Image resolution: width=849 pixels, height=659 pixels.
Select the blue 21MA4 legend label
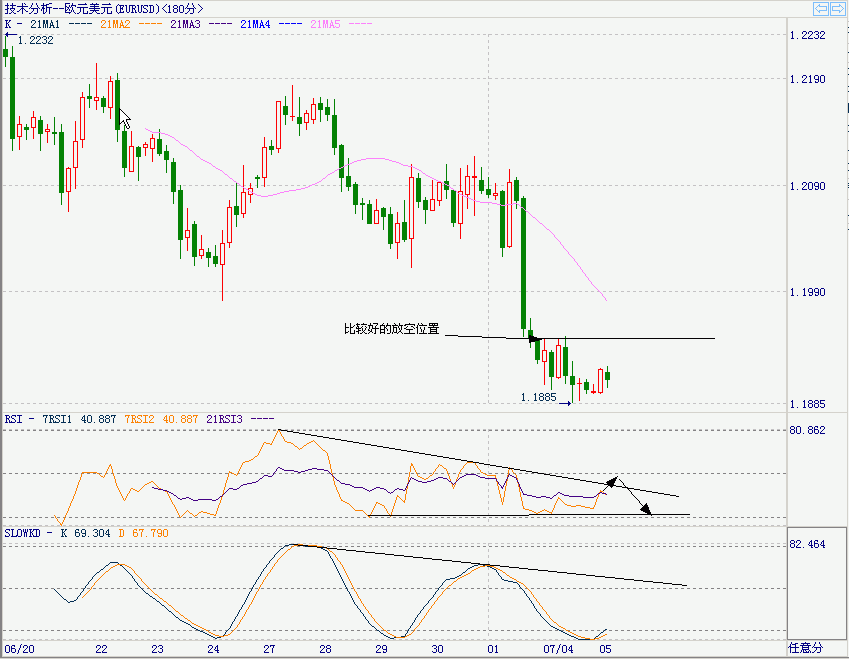point(255,24)
